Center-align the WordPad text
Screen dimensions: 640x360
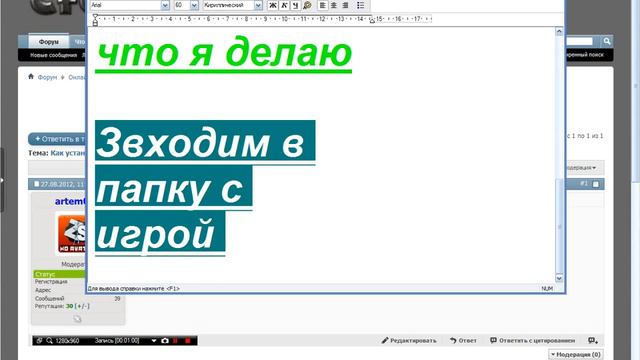pos(334,5)
